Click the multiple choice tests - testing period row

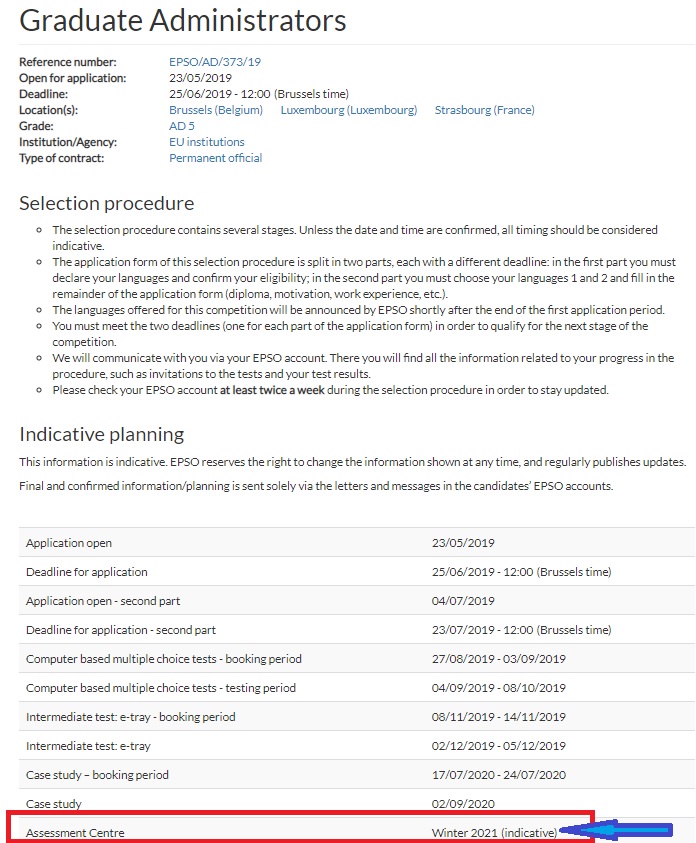[x=160, y=688]
